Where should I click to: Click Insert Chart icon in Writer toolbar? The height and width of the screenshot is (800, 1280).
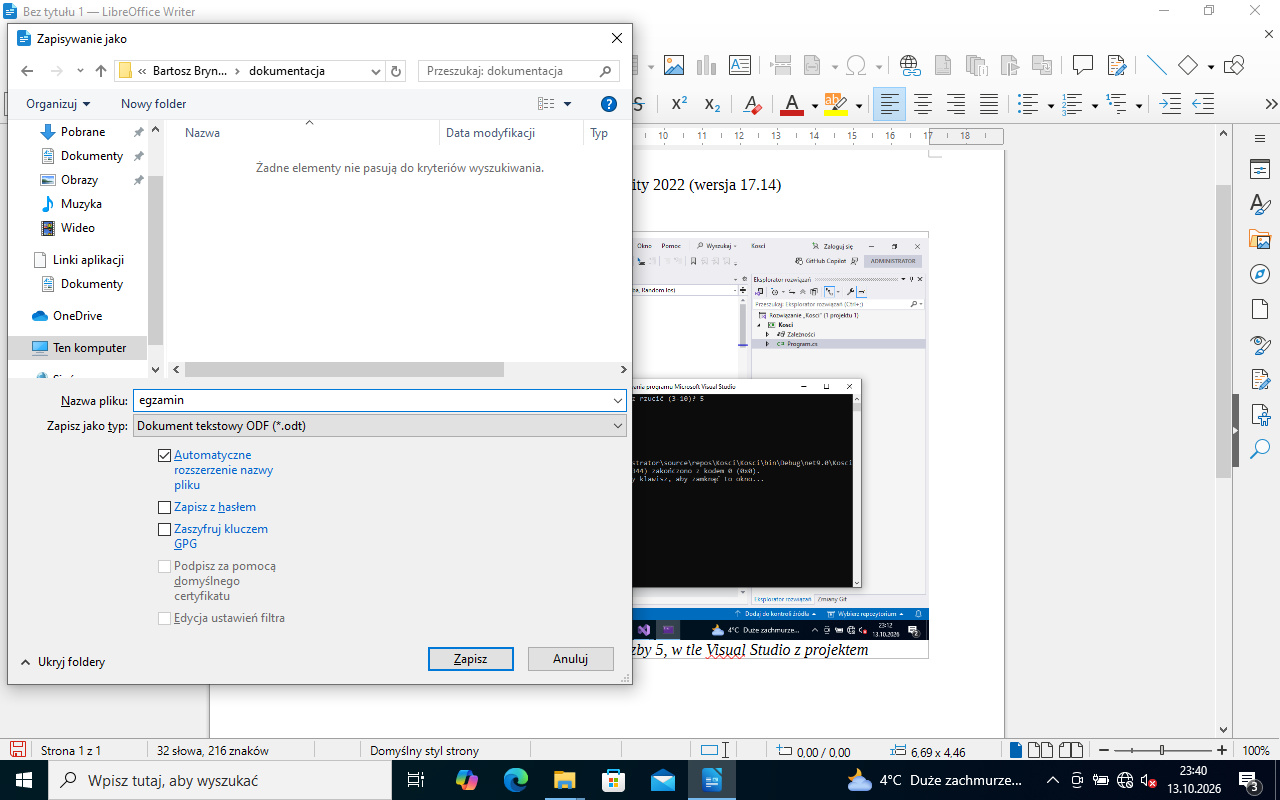tap(707, 65)
